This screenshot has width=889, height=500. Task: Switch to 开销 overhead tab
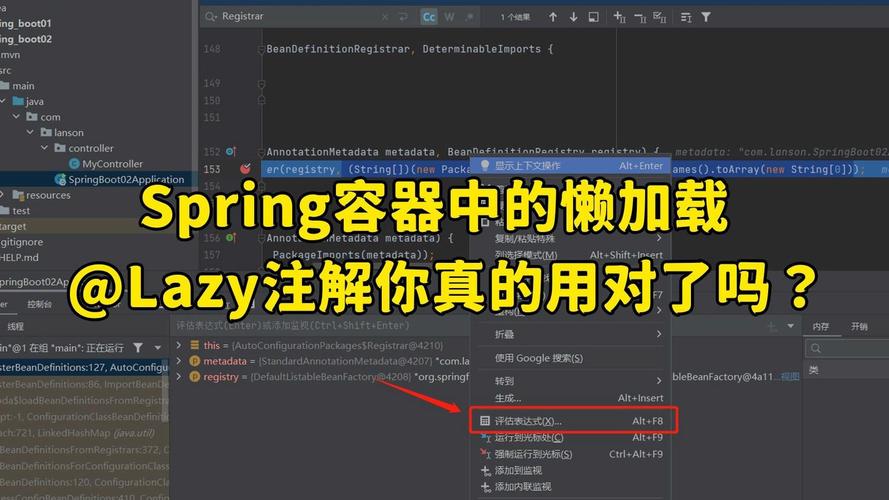coord(859,327)
